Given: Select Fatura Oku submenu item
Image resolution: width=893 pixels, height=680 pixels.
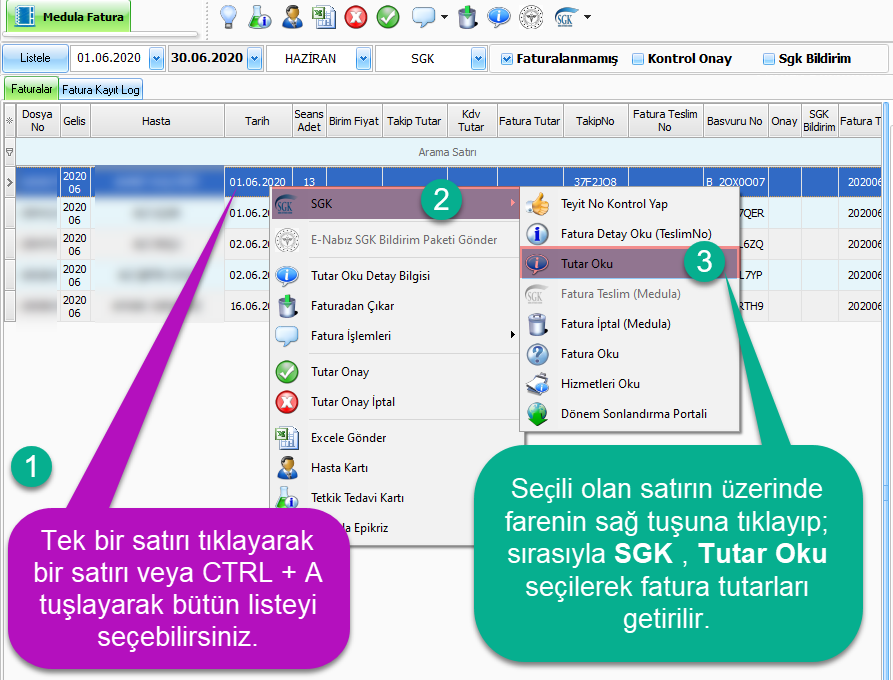Looking at the screenshot, I should point(629,354).
